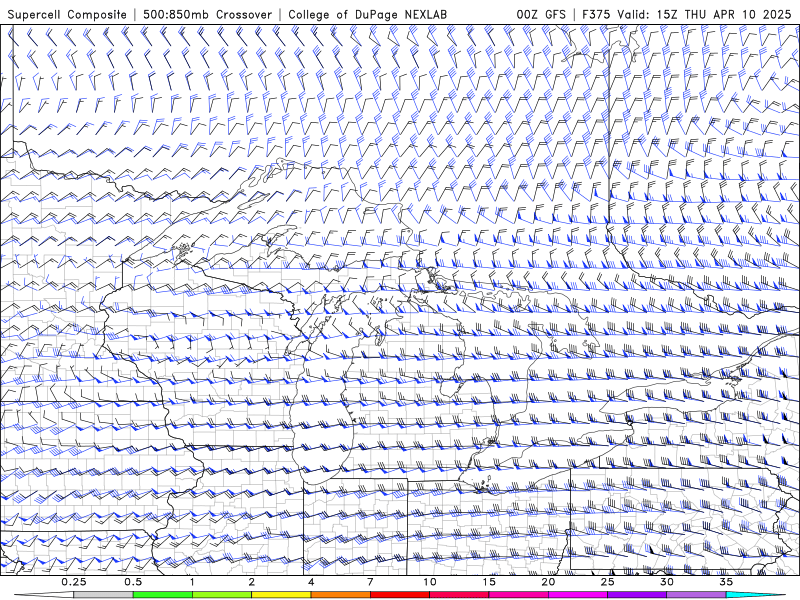The height and width of the screenshot is (600, 800).
Task: Pick the magenta legend swatch (20–25)
Action: (578, 595)
